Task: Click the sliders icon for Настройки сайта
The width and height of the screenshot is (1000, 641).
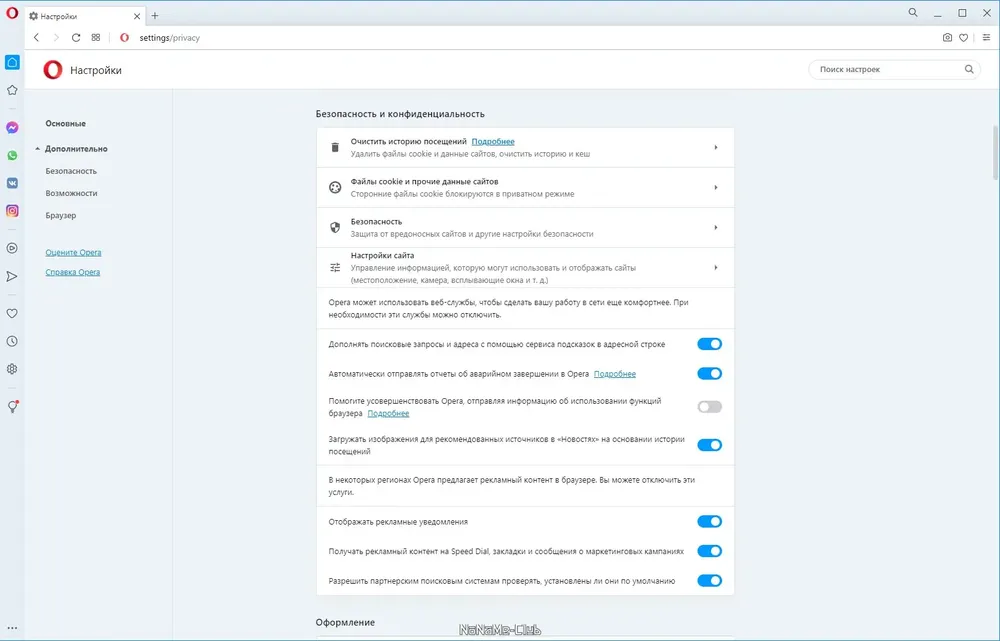Action: click(335, 268)
